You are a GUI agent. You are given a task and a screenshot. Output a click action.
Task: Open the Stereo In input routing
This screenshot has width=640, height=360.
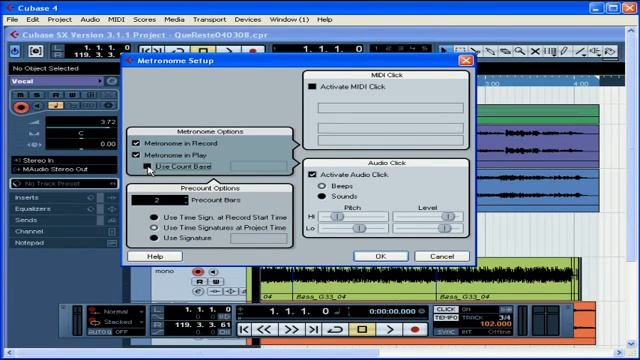tap(64, 160)
